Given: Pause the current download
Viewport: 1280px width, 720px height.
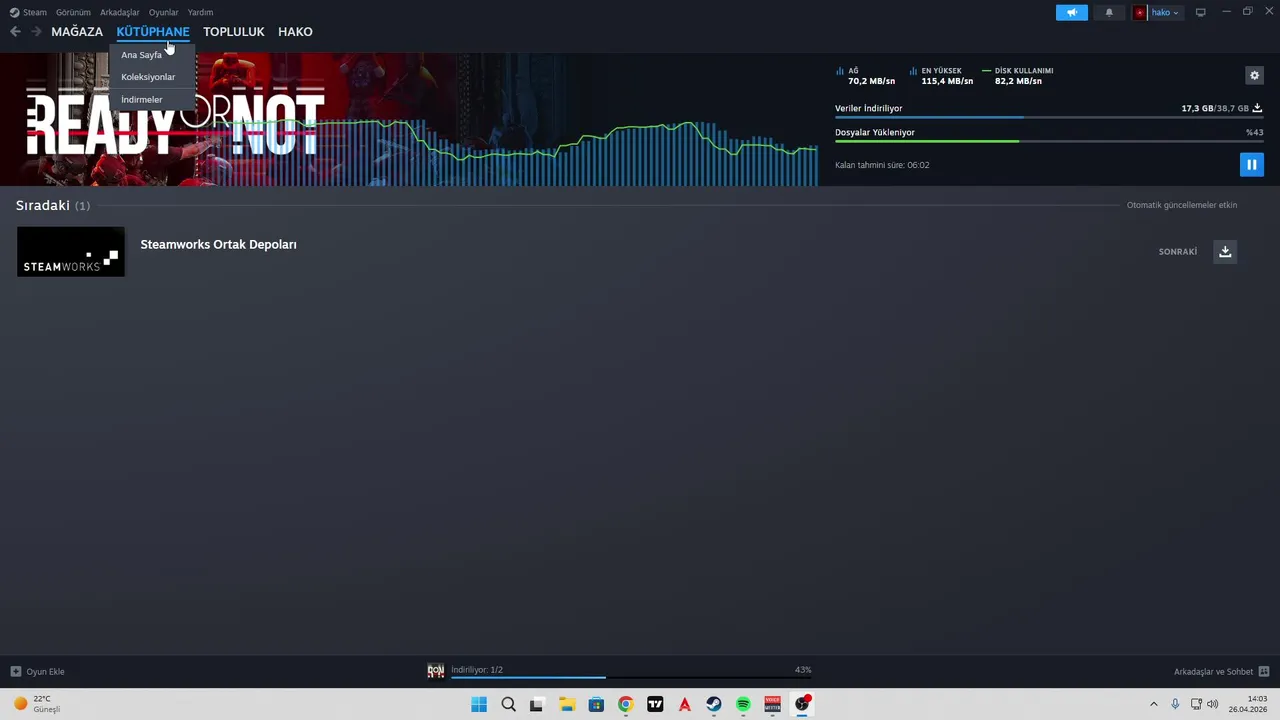Looking at the screenshot, I should (x=1251, y=164).
